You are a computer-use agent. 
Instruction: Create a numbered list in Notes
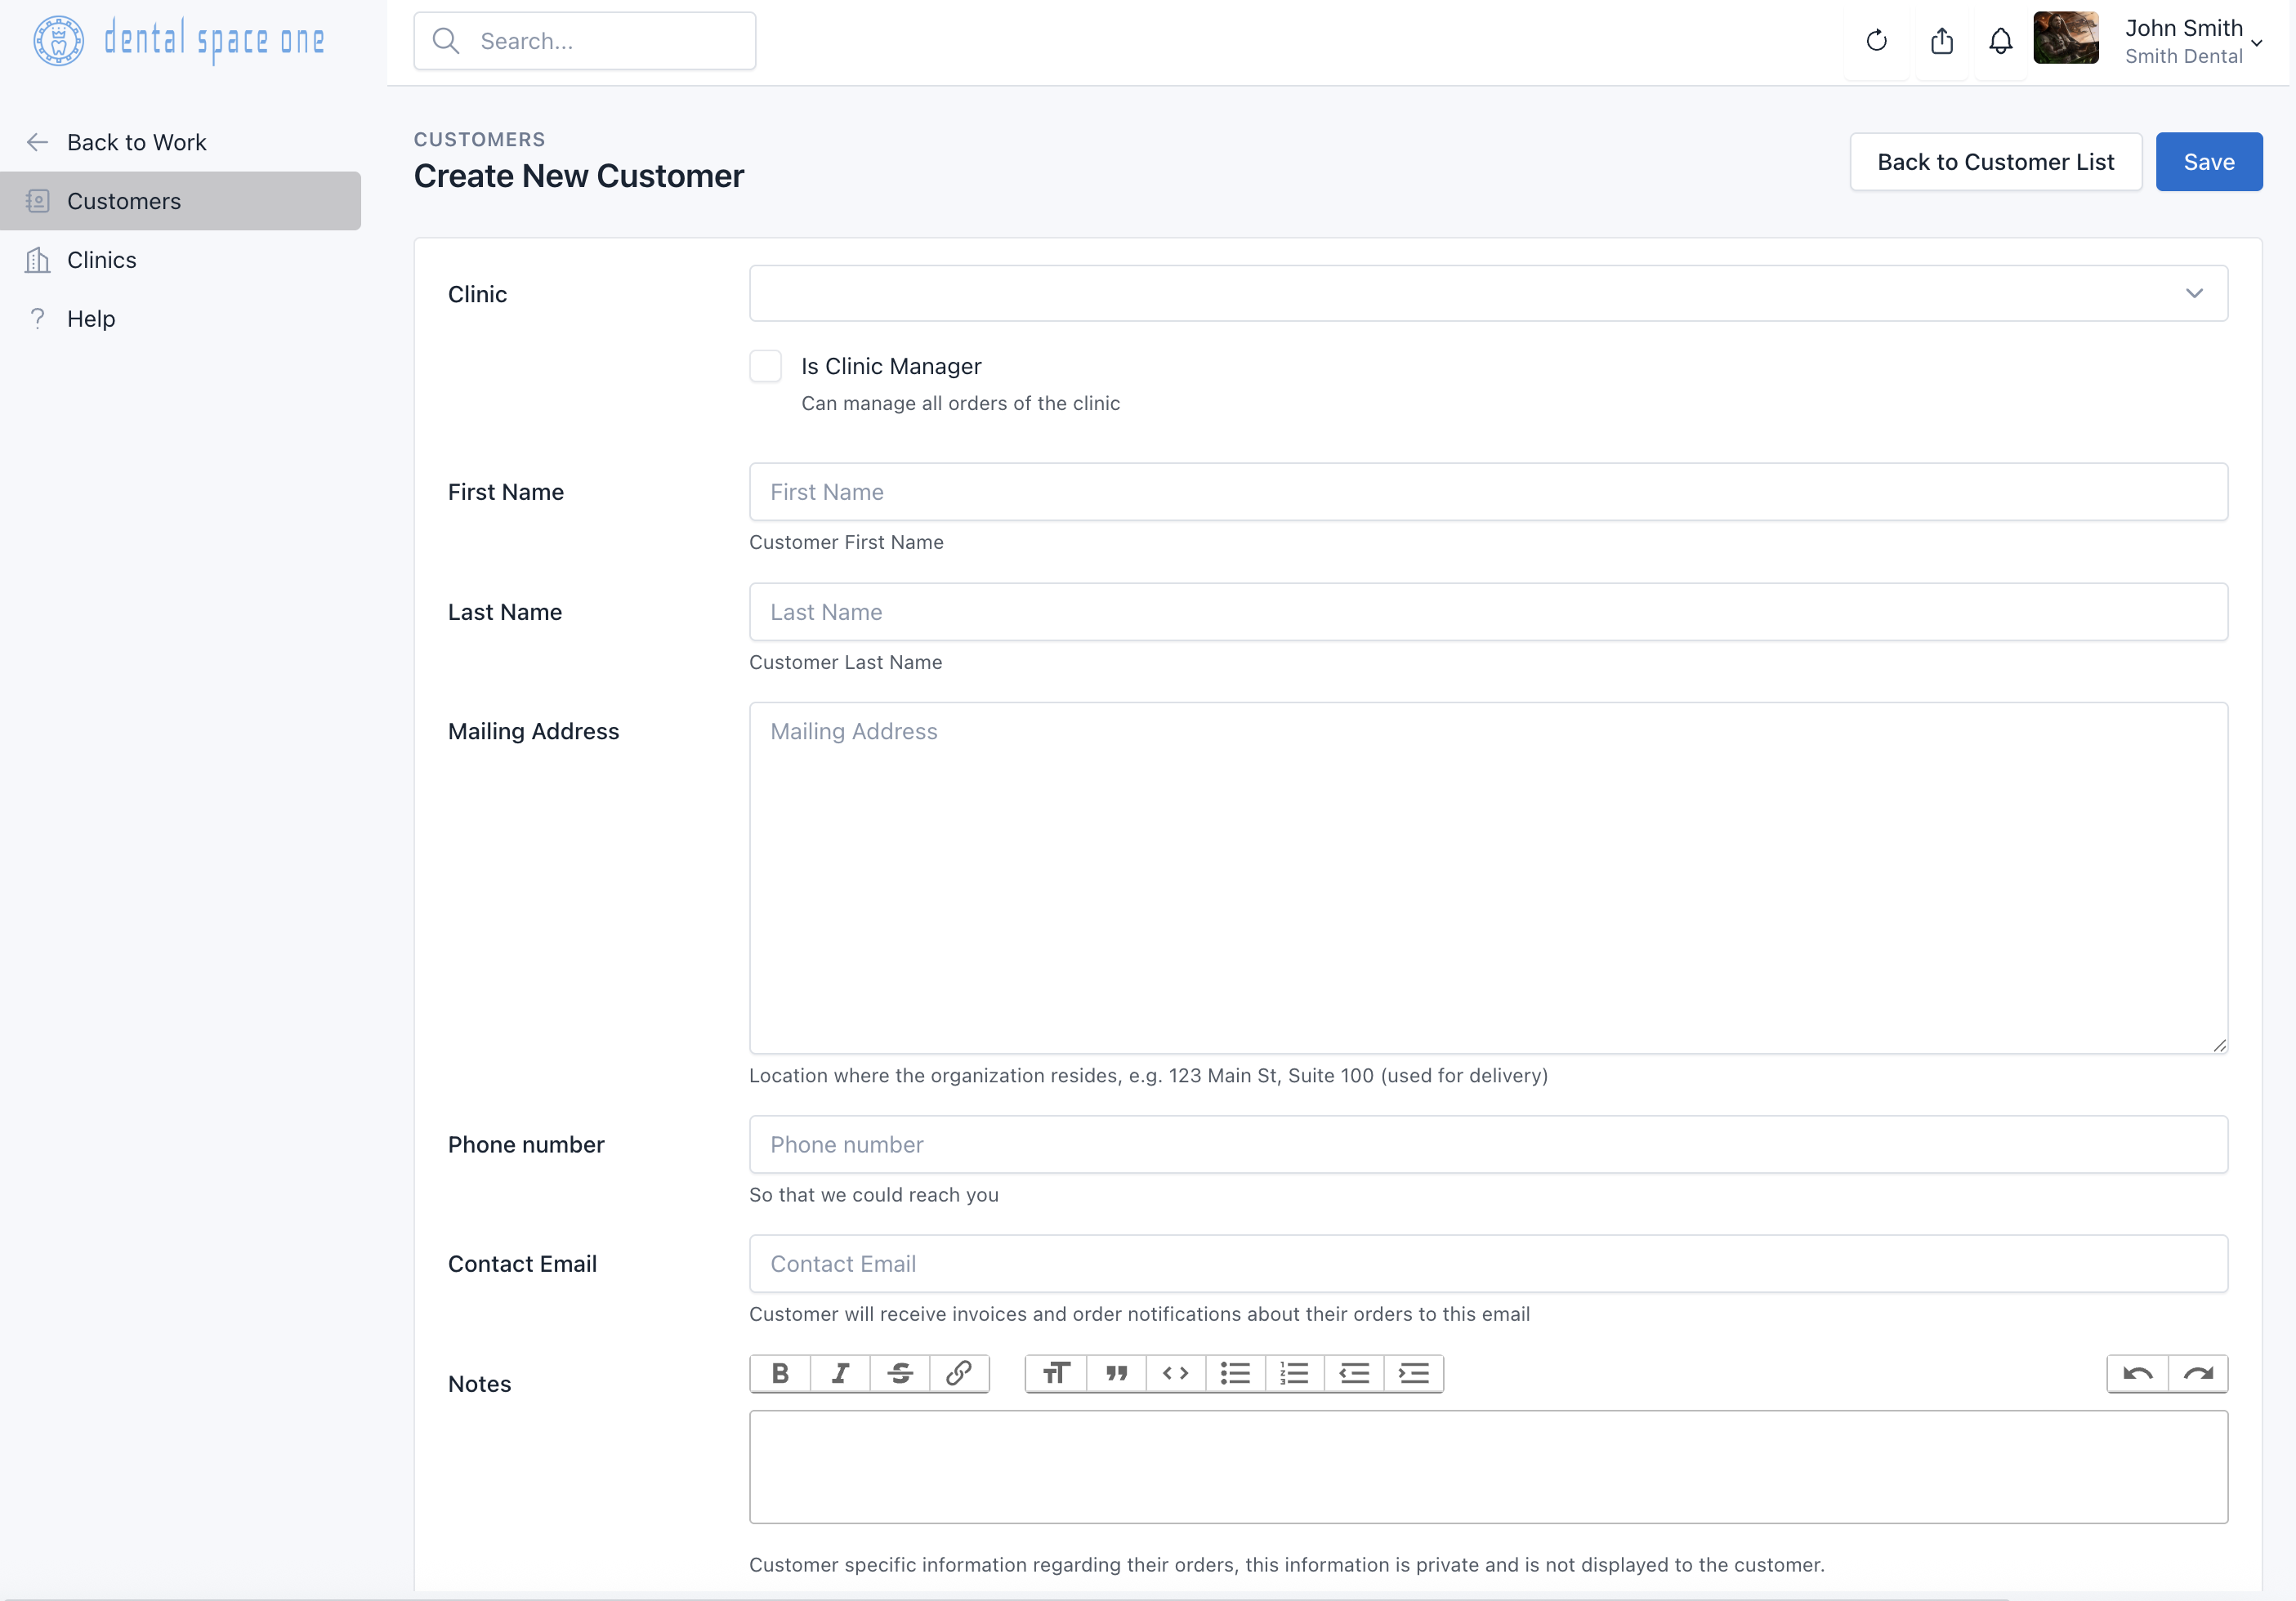1294,1373
